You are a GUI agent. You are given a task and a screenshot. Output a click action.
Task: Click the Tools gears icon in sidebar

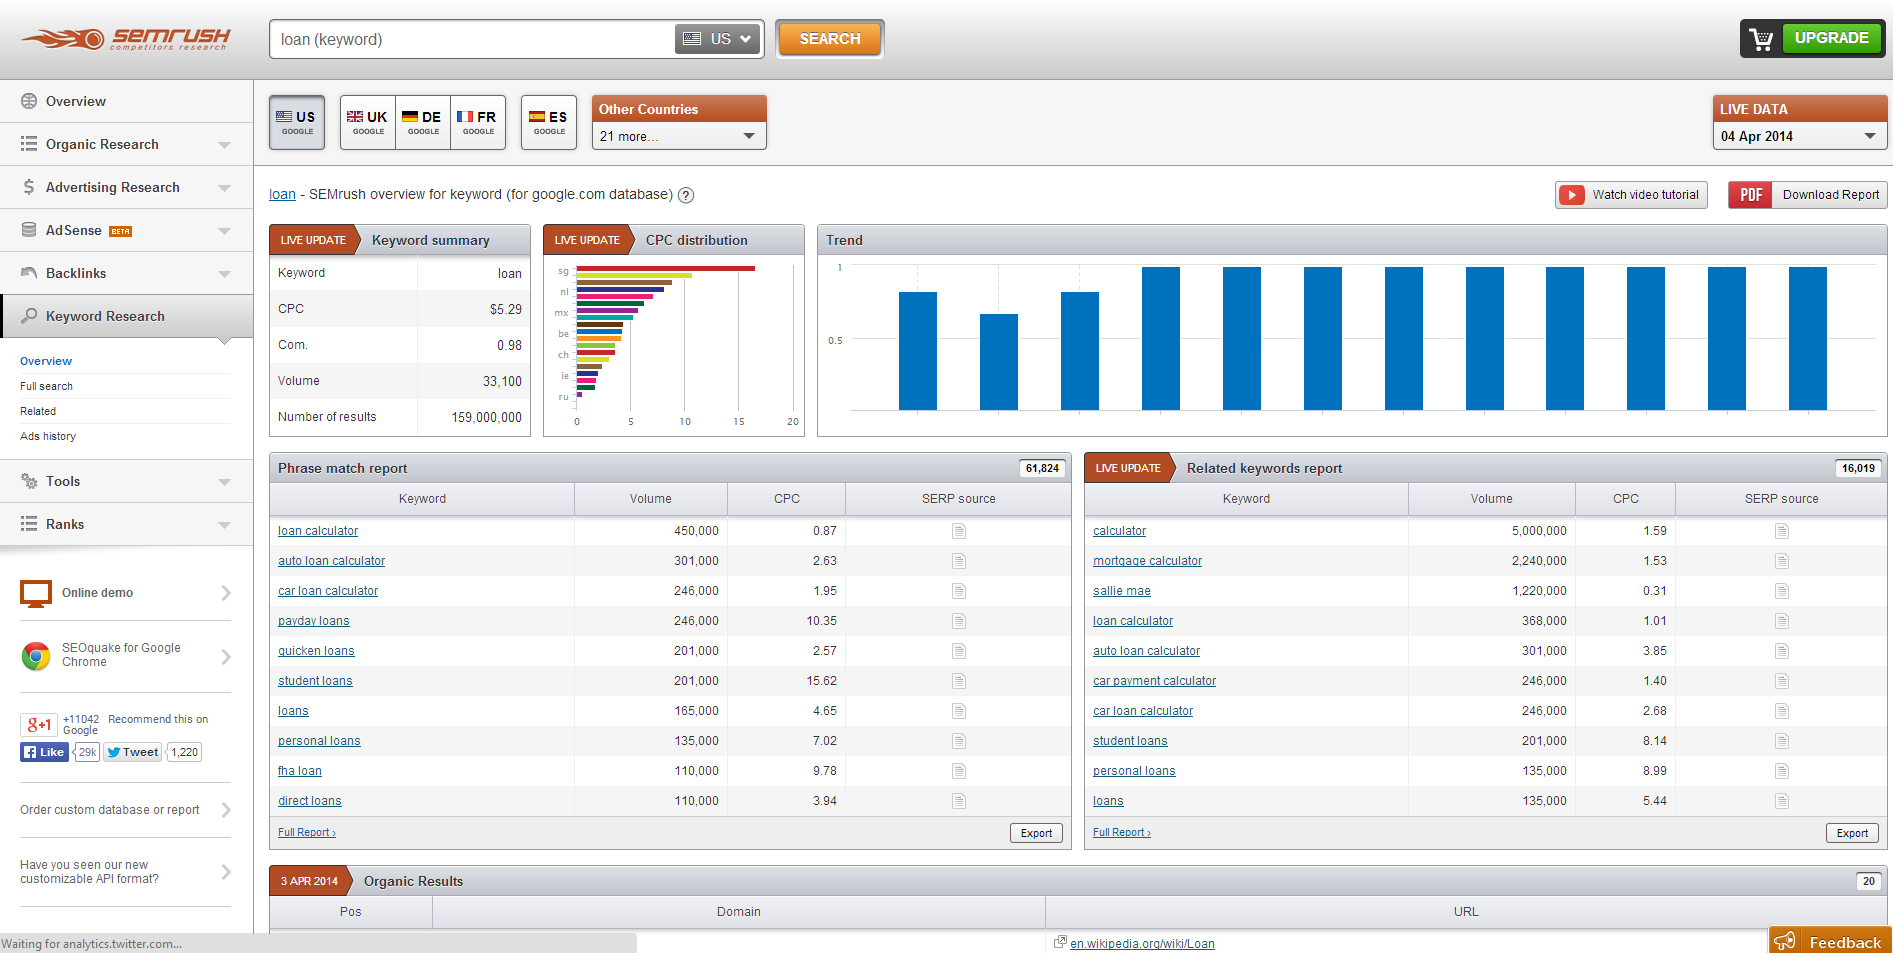coord(29,481)
